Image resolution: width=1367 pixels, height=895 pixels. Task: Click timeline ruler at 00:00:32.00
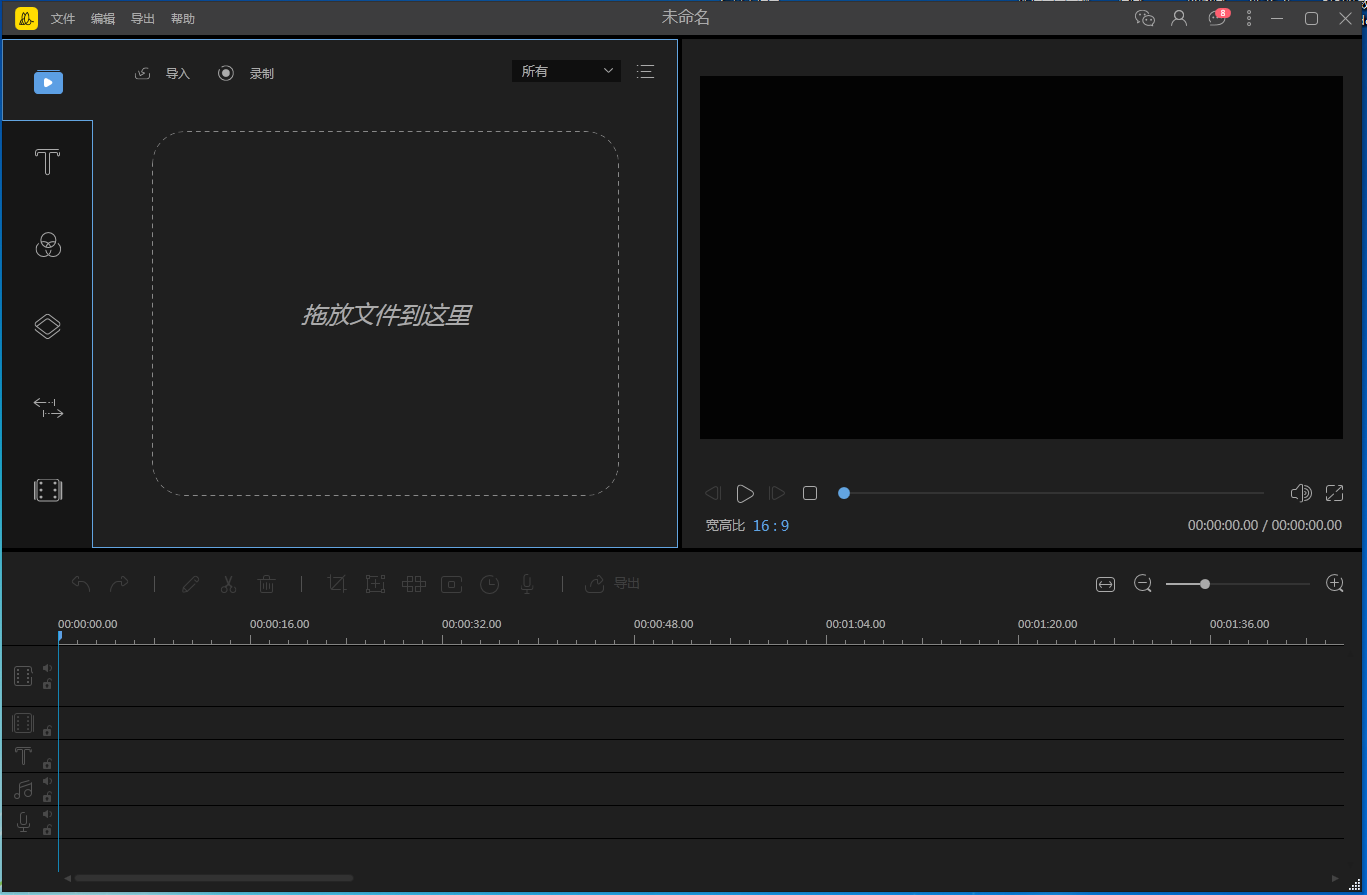[471, 624]
